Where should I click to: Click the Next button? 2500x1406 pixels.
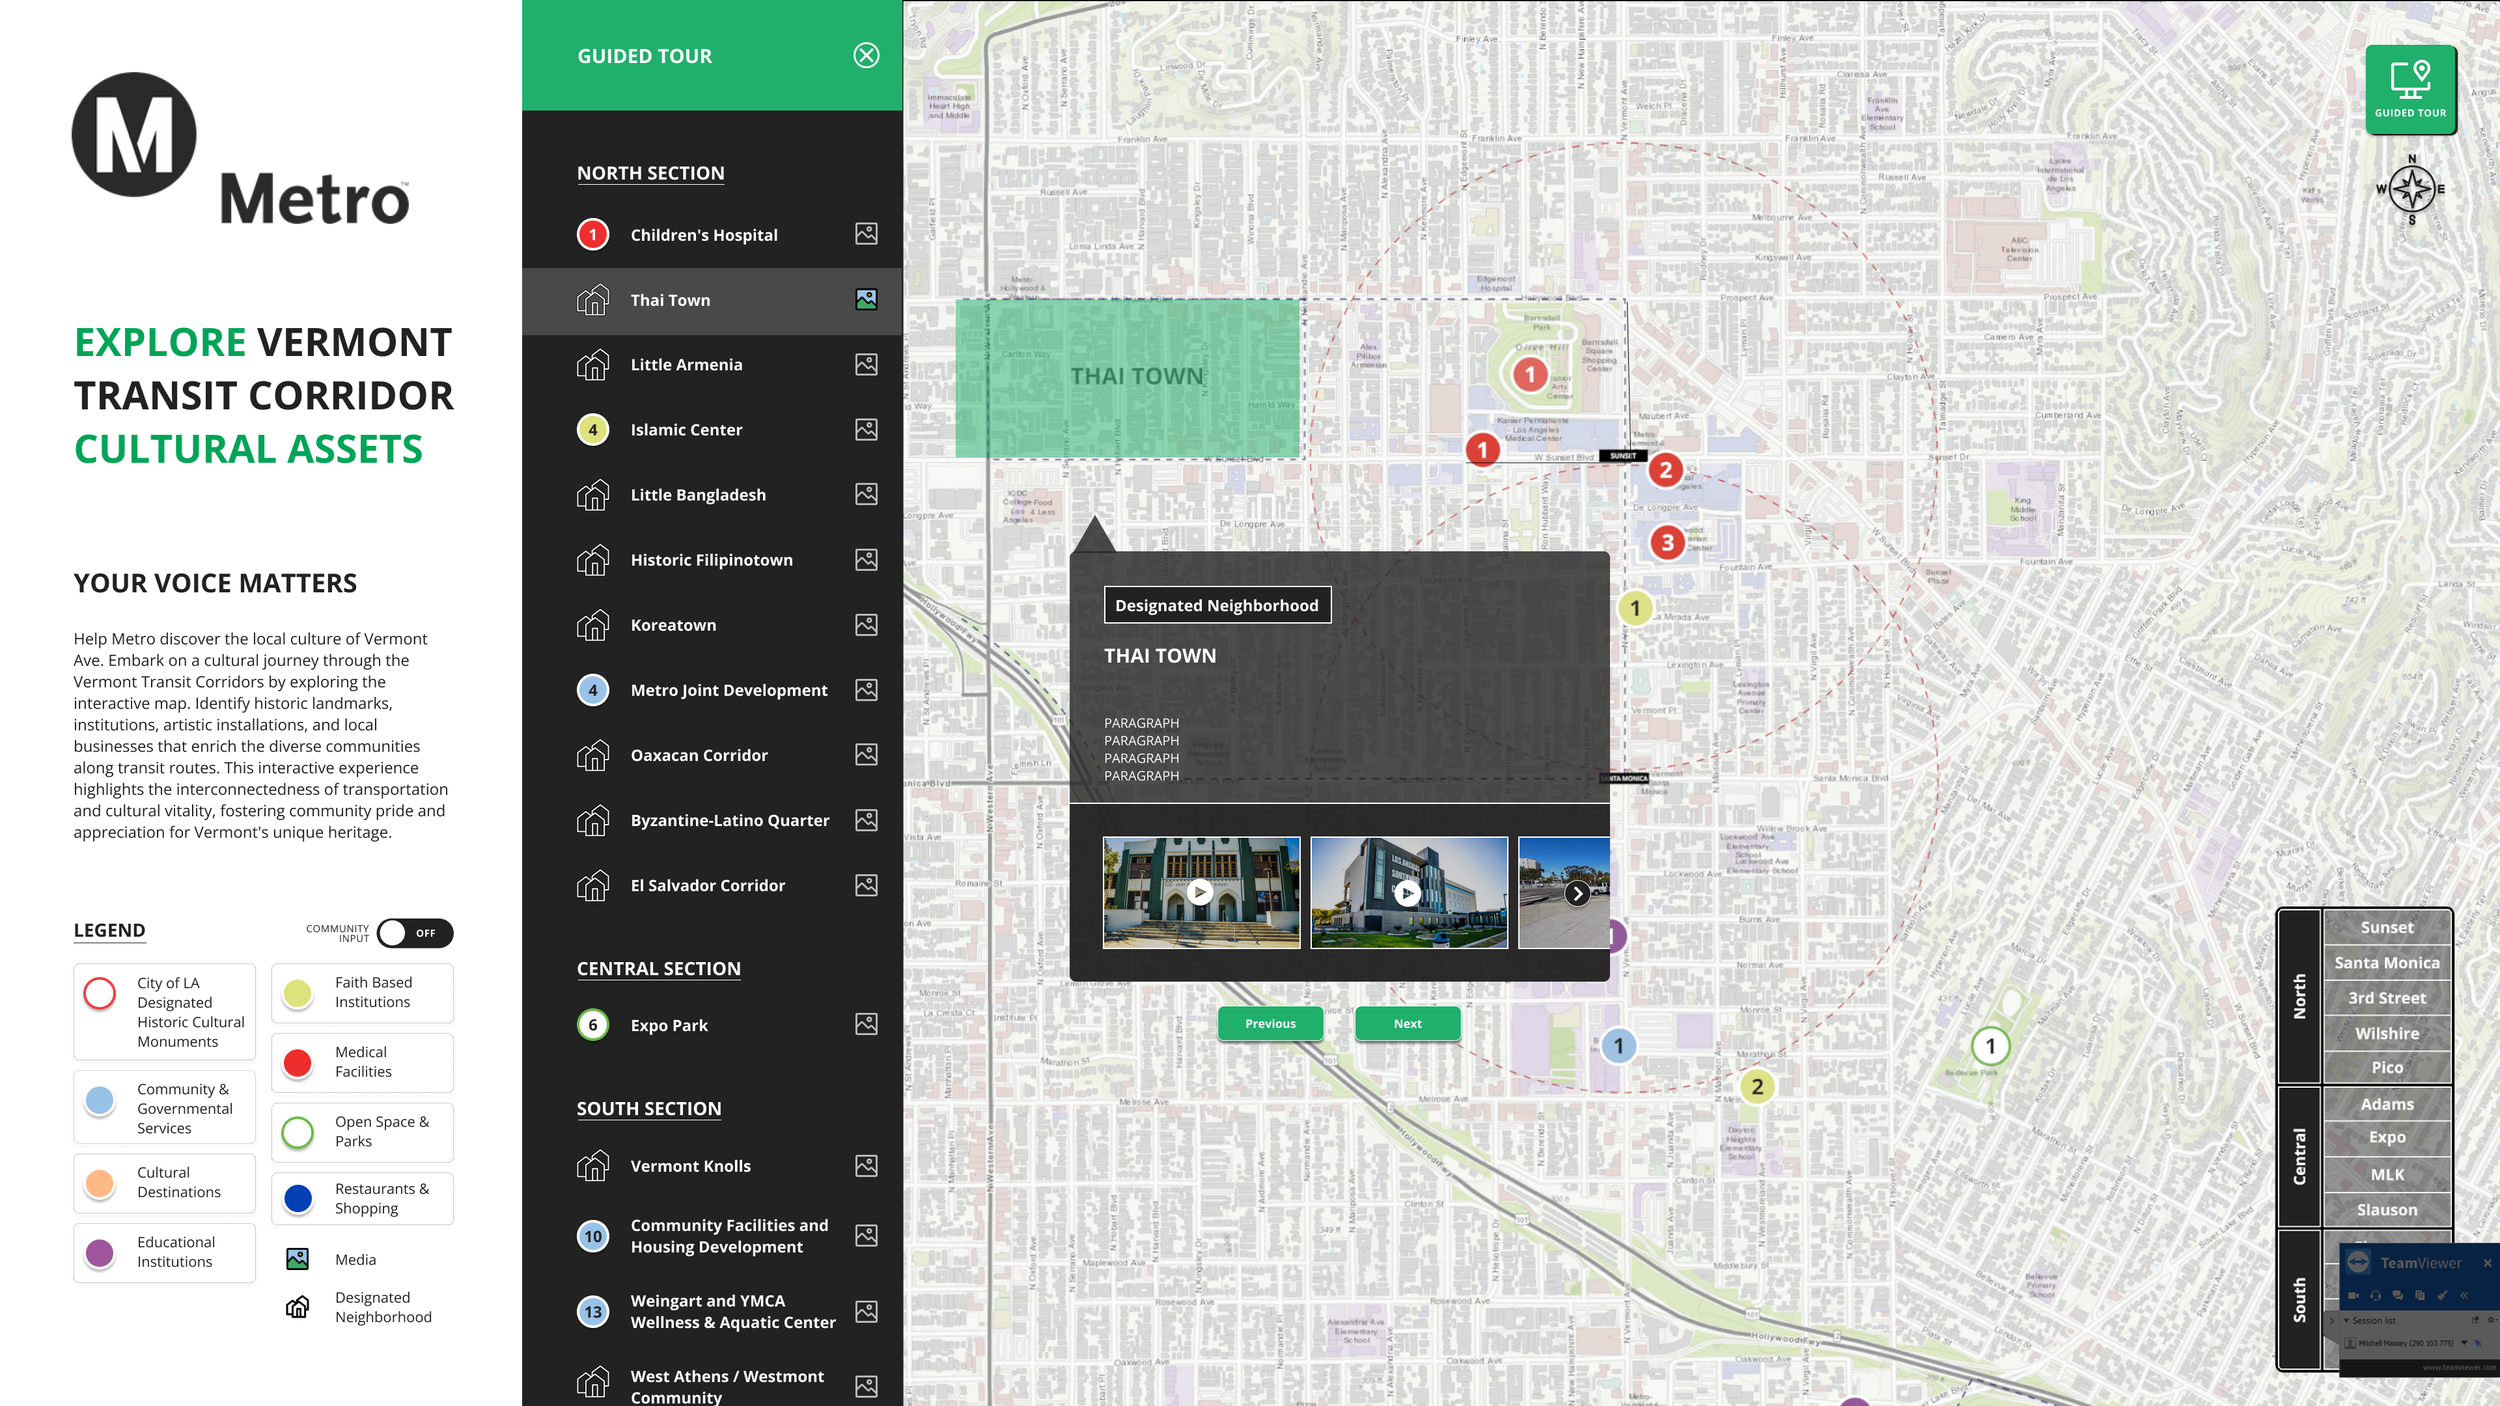[1407, 1023]
